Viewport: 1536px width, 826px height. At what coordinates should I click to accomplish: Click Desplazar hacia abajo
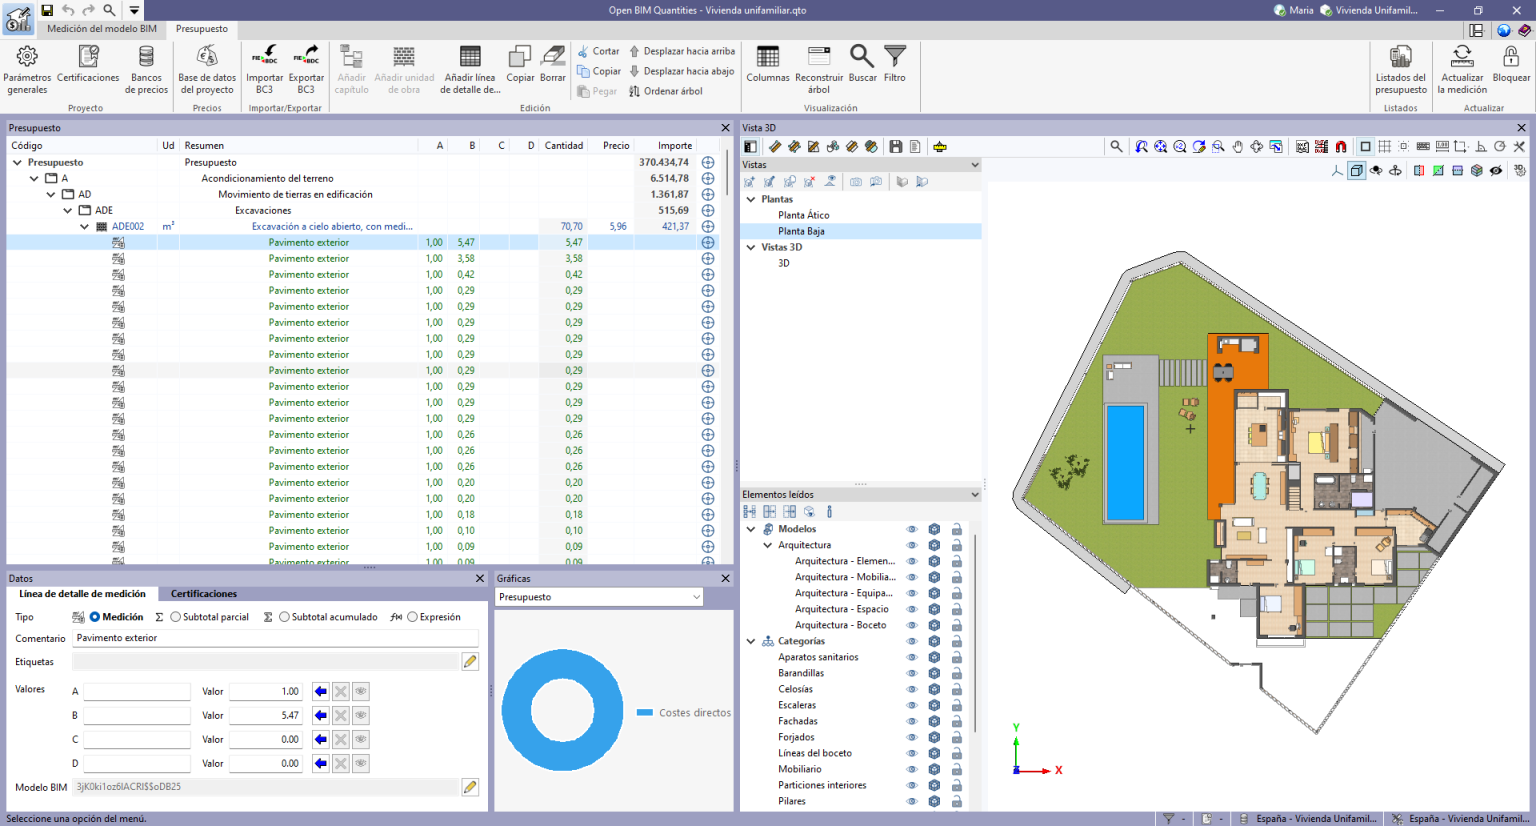point(681,71)
